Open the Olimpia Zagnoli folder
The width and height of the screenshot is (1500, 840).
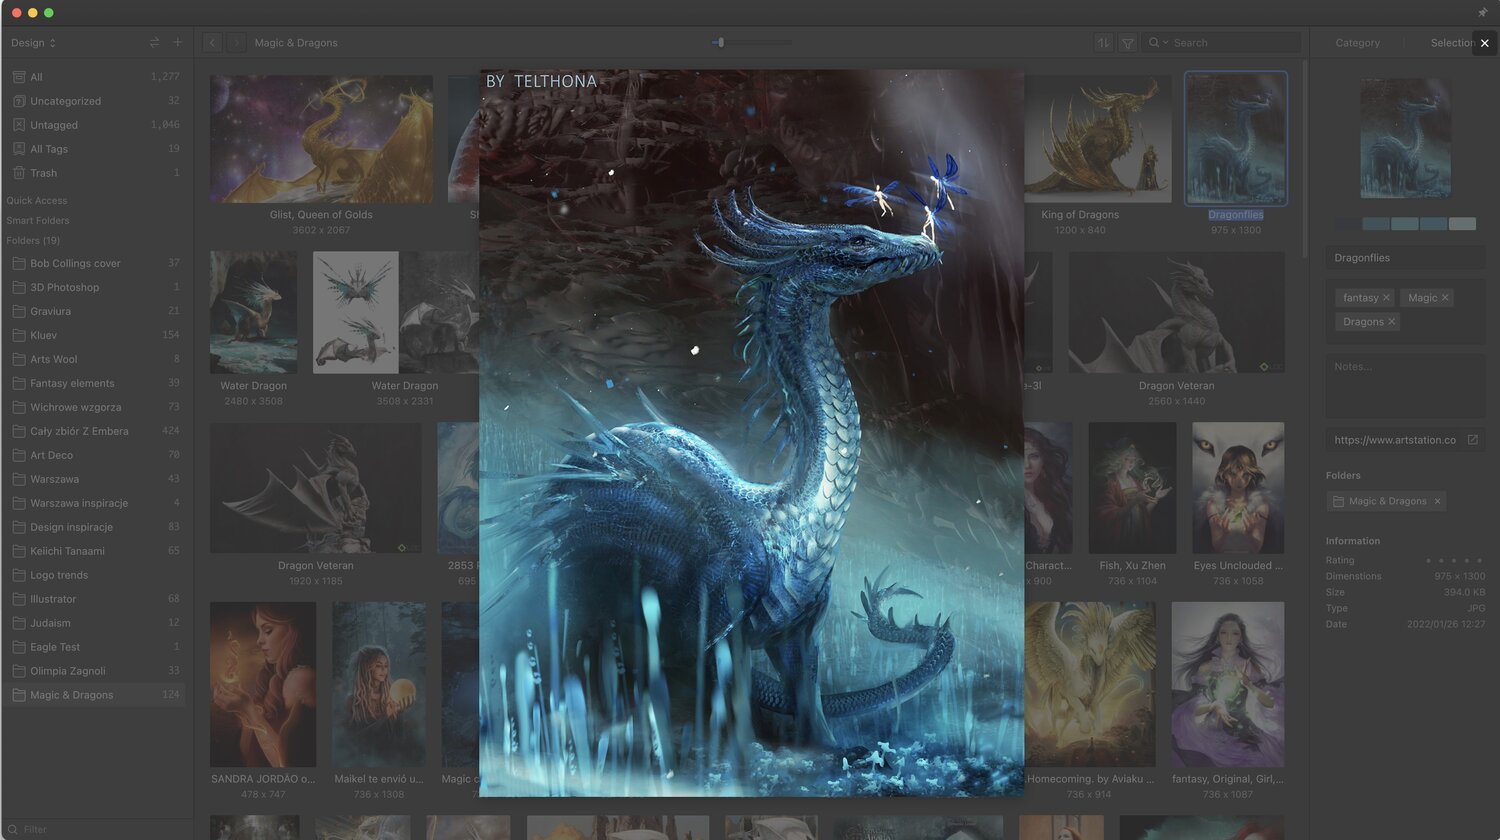click(x=94, y=671)
